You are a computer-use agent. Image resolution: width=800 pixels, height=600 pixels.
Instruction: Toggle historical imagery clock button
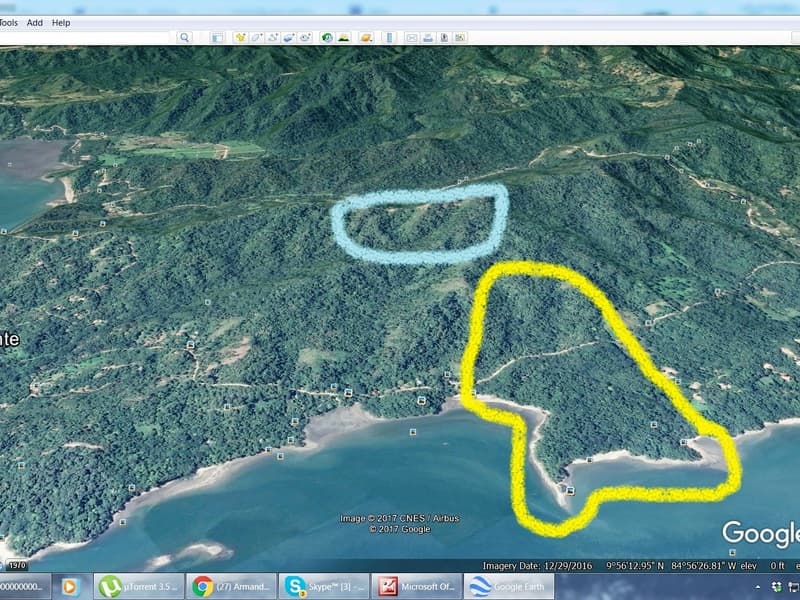(x=327, y=37)
